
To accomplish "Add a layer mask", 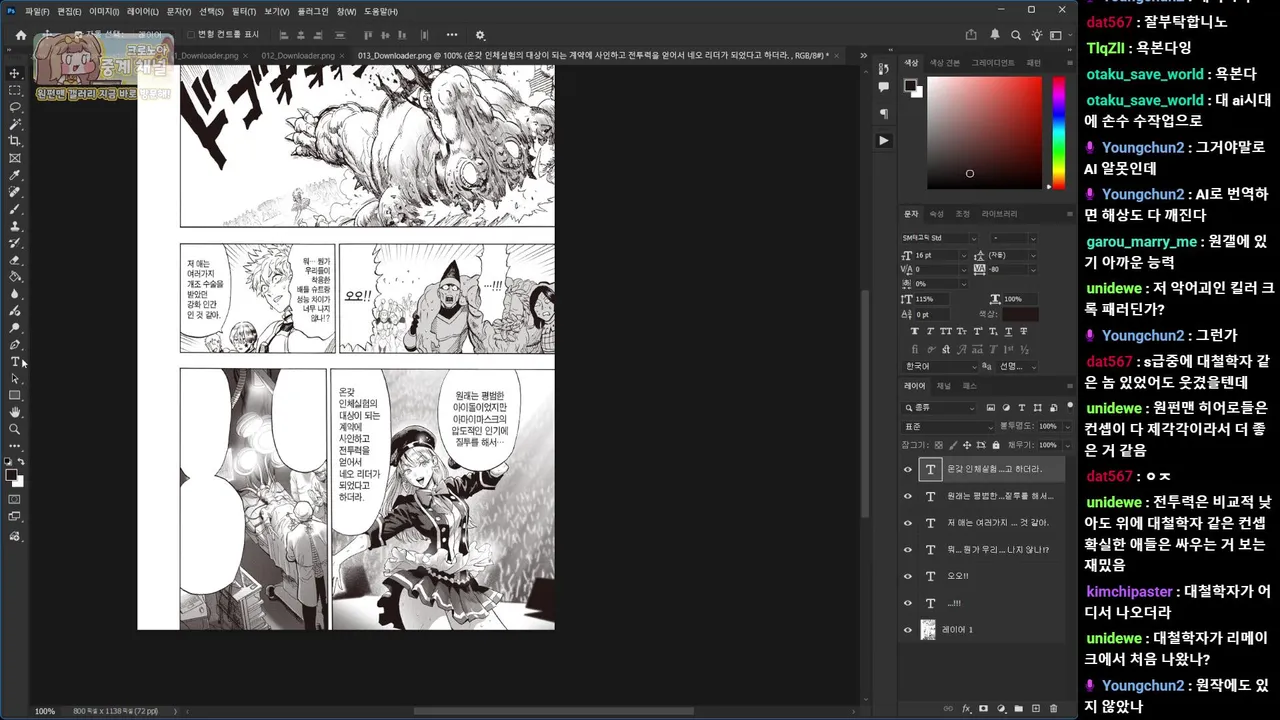I will point(983,708).
